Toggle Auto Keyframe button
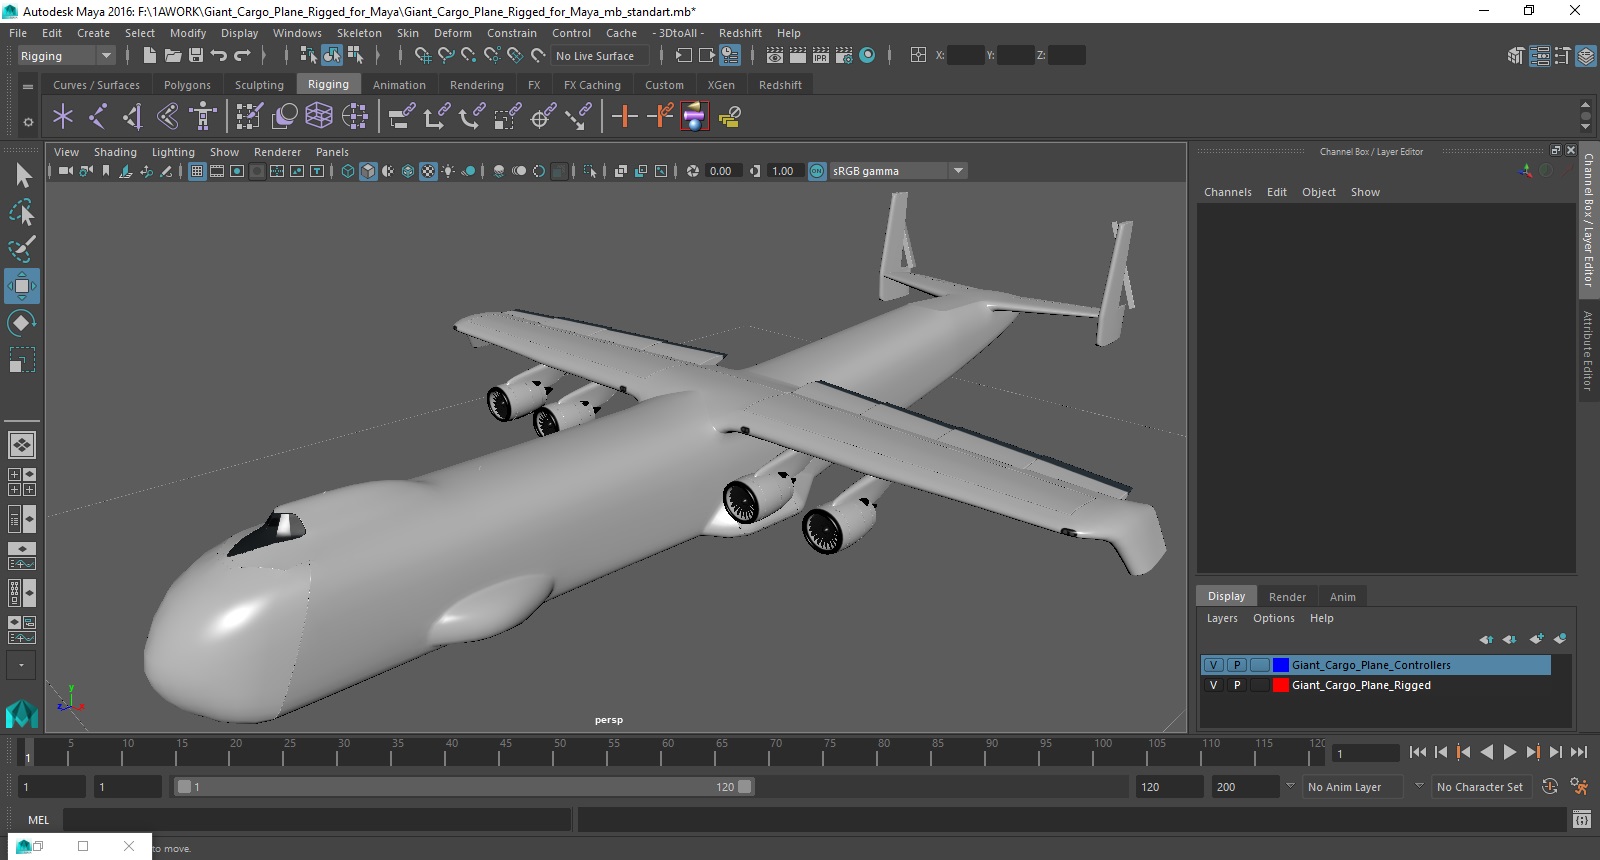The width and height of the screenshot is (1600, 860). [1549, 787]
